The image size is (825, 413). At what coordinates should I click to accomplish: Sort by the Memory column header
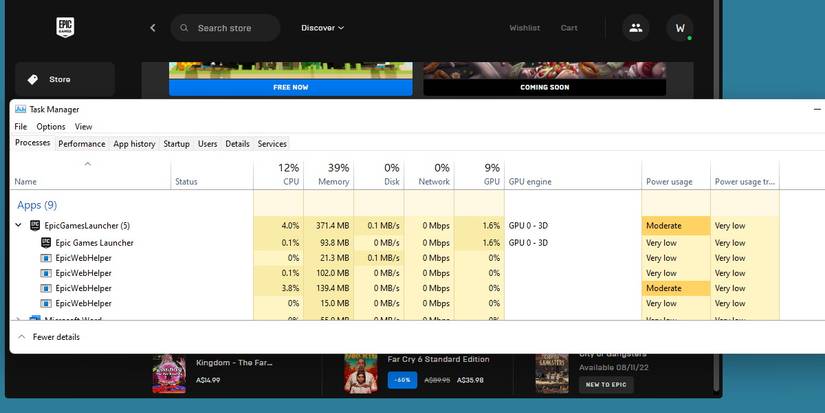(329, 175)
